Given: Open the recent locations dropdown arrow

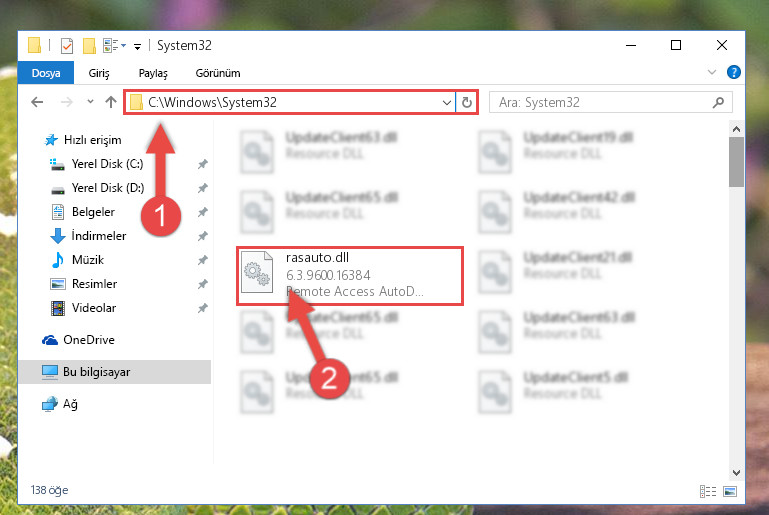Looking at the screenshot, I should pyautogui.click(x=90, y=102).
